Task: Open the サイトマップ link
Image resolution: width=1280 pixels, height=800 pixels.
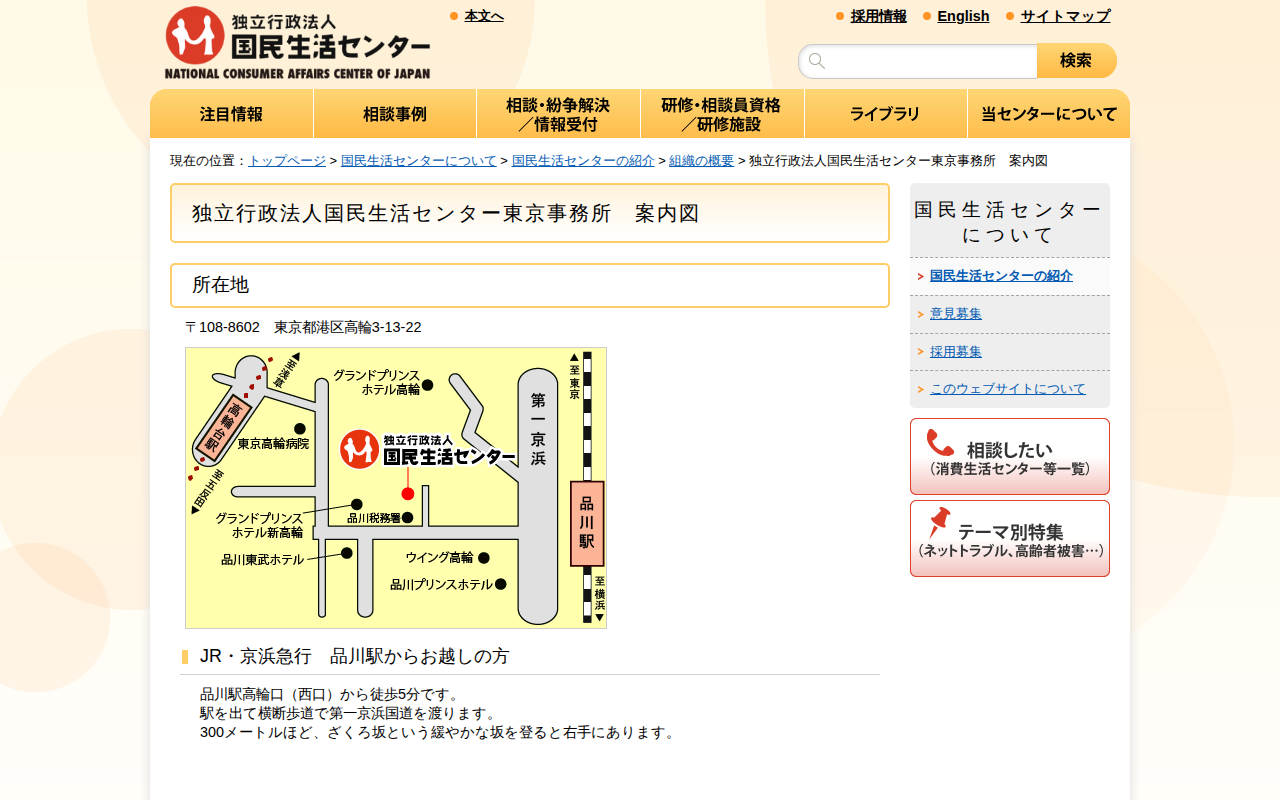Action: (1065, 16)
